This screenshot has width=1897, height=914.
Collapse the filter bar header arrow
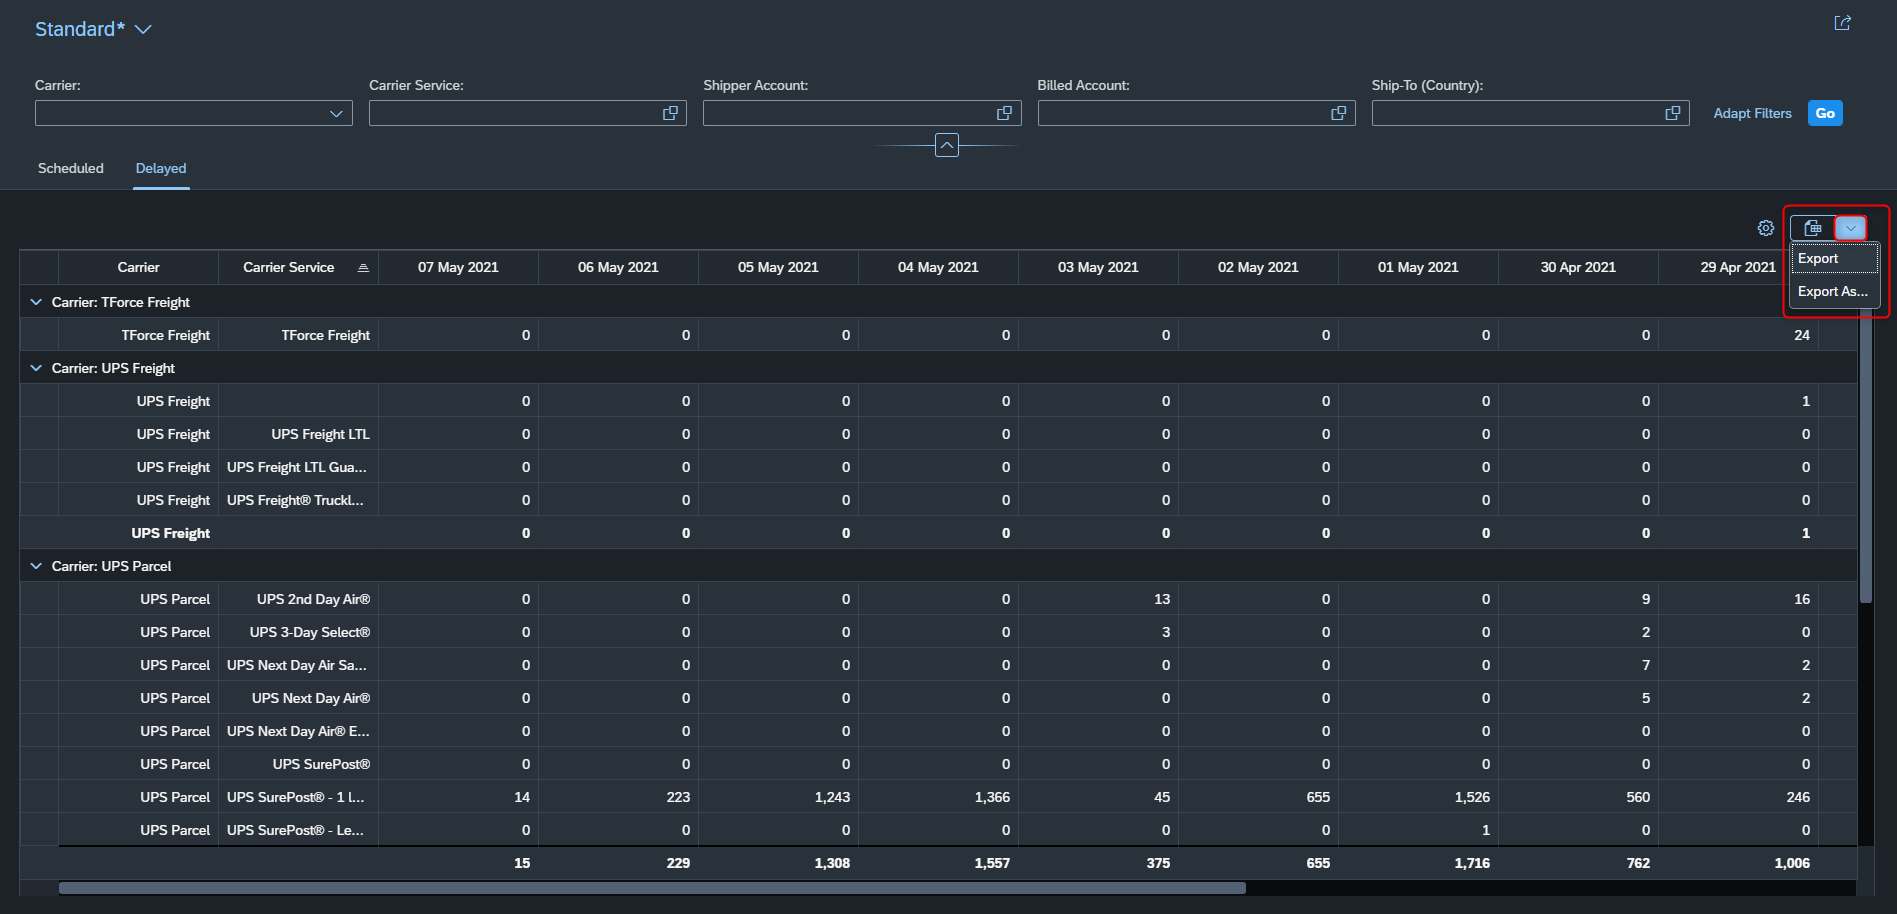[x=947, y=145]
